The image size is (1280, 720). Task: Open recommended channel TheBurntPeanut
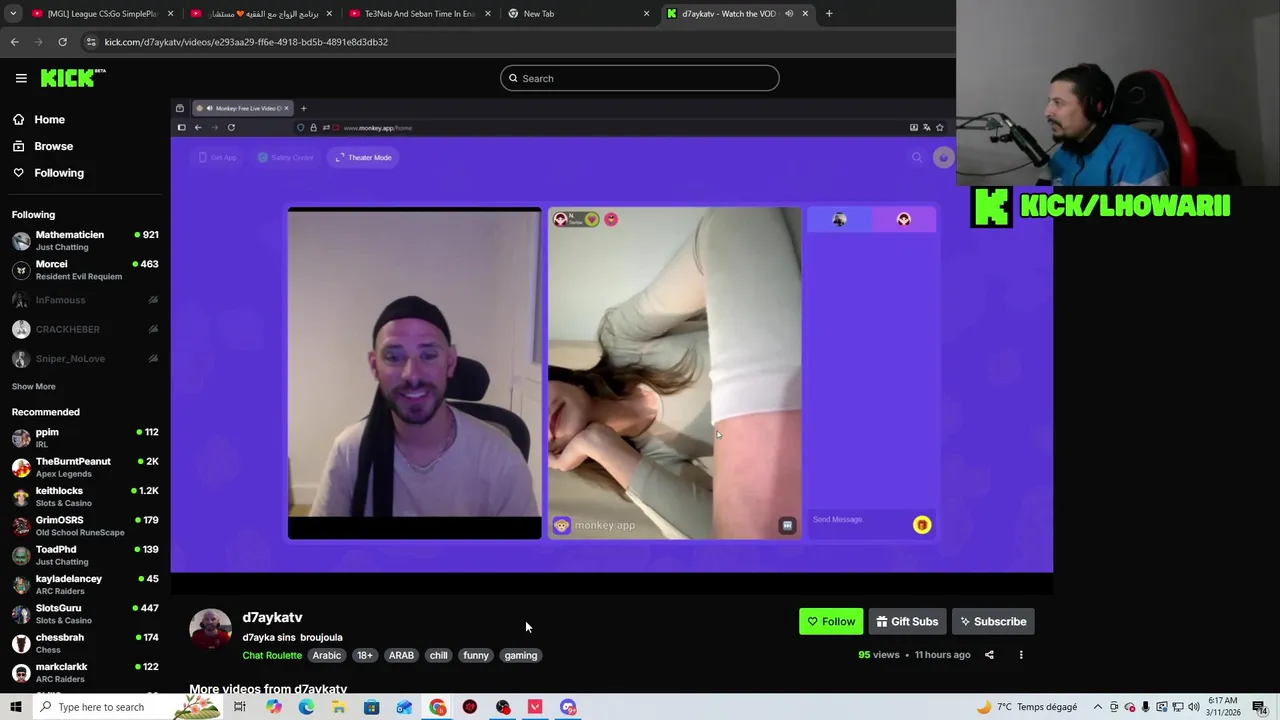(x=85, y=467)
